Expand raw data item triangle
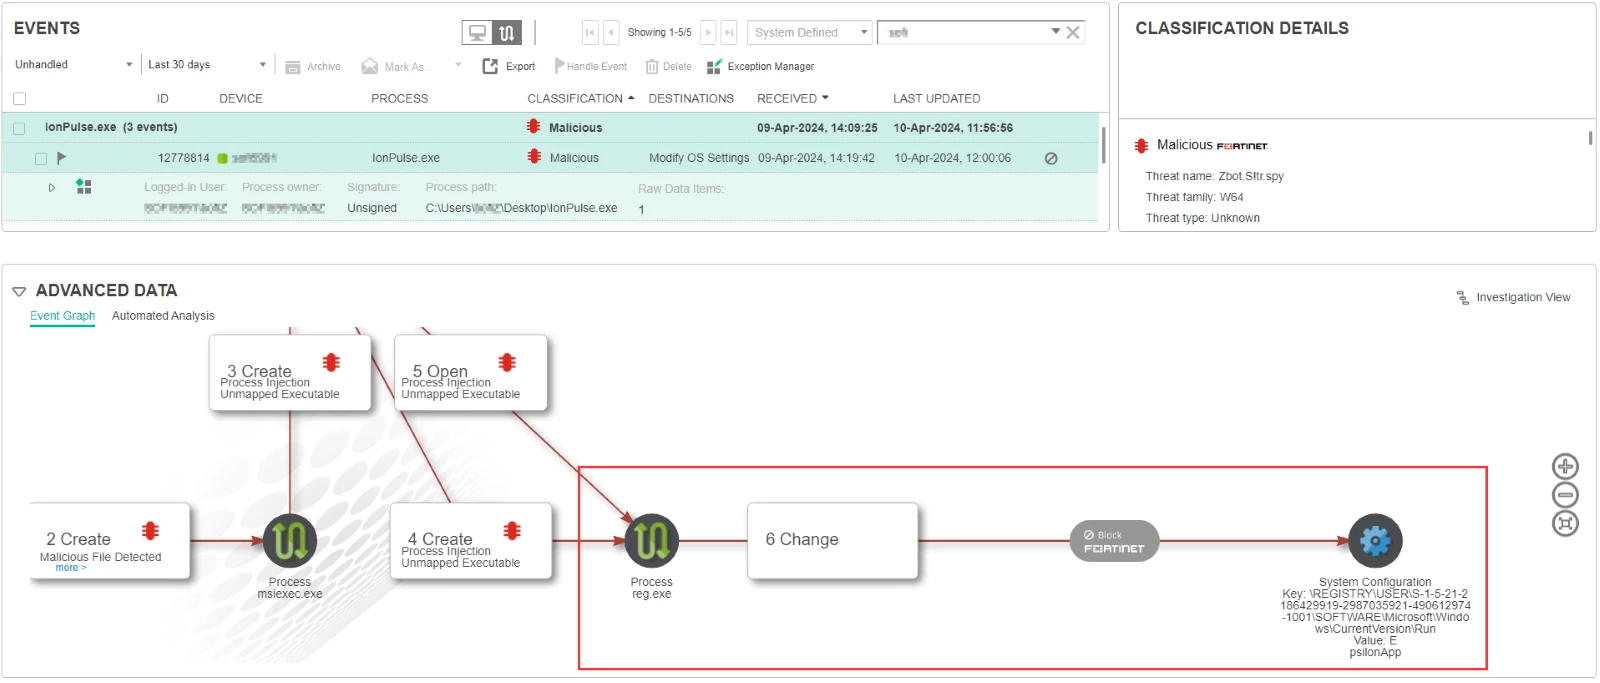 [52, 187]
